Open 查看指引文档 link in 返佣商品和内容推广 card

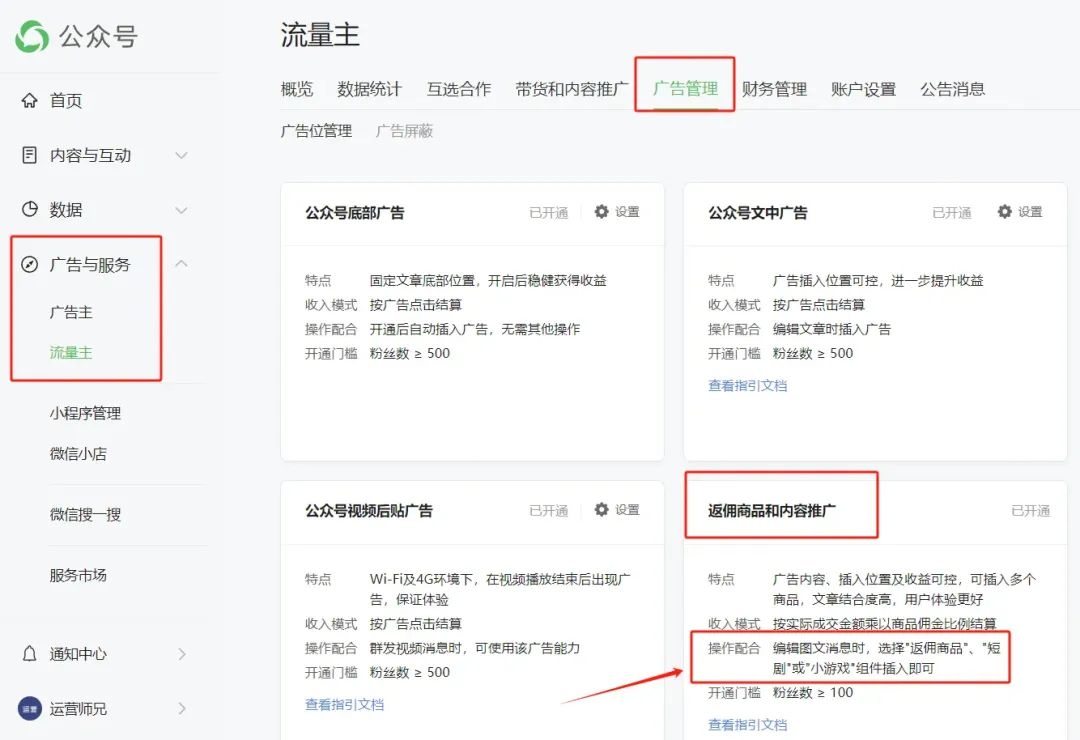pyautogui.click(x=747, y=724)
